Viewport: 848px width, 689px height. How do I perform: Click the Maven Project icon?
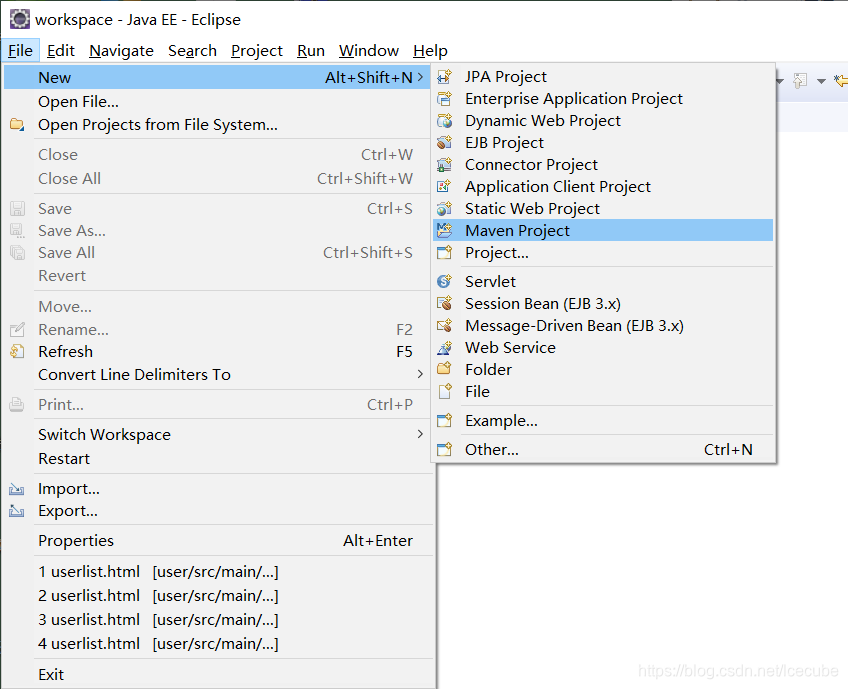[445, 230]
